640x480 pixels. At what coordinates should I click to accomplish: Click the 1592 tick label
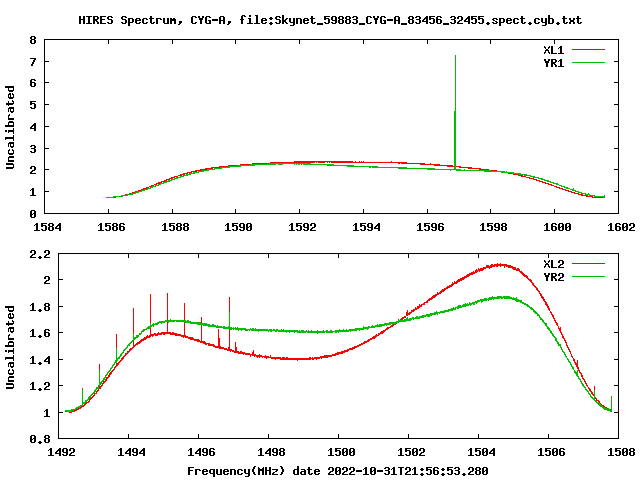[302, 227]
